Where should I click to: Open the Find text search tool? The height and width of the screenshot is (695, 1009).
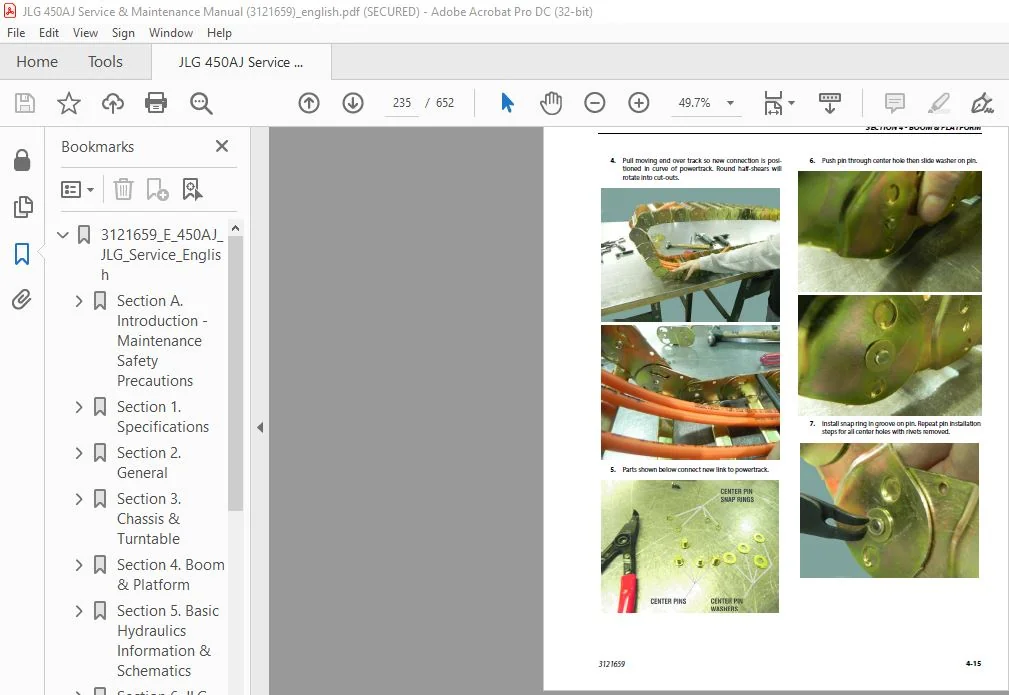coord(201,103)
